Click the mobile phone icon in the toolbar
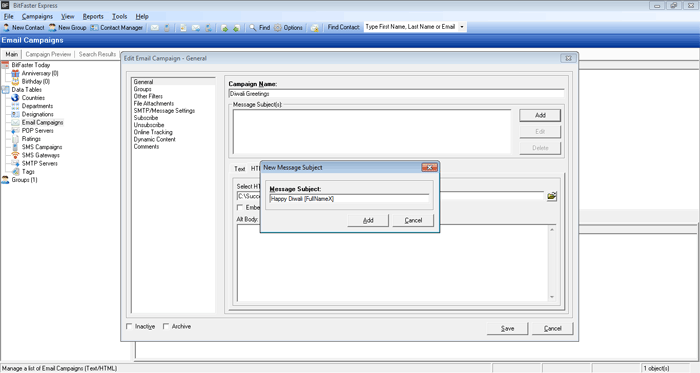The height and width of the screenshot is (373, 700). pyautogui.click(x=167, y=28)
